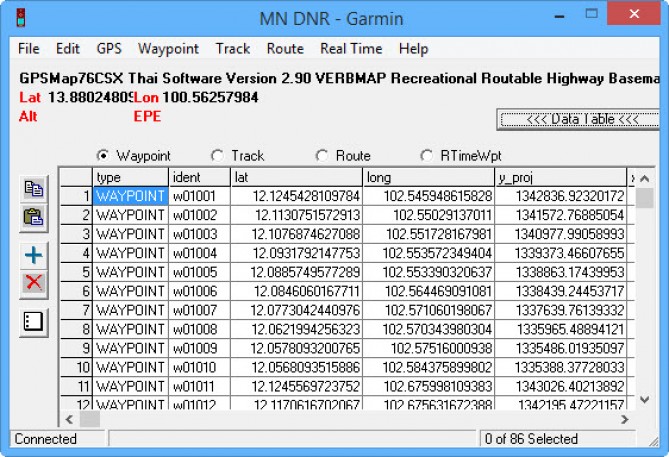Open the Track menu
This screenshot has height=457, width=669.
[x=233, y=49]
